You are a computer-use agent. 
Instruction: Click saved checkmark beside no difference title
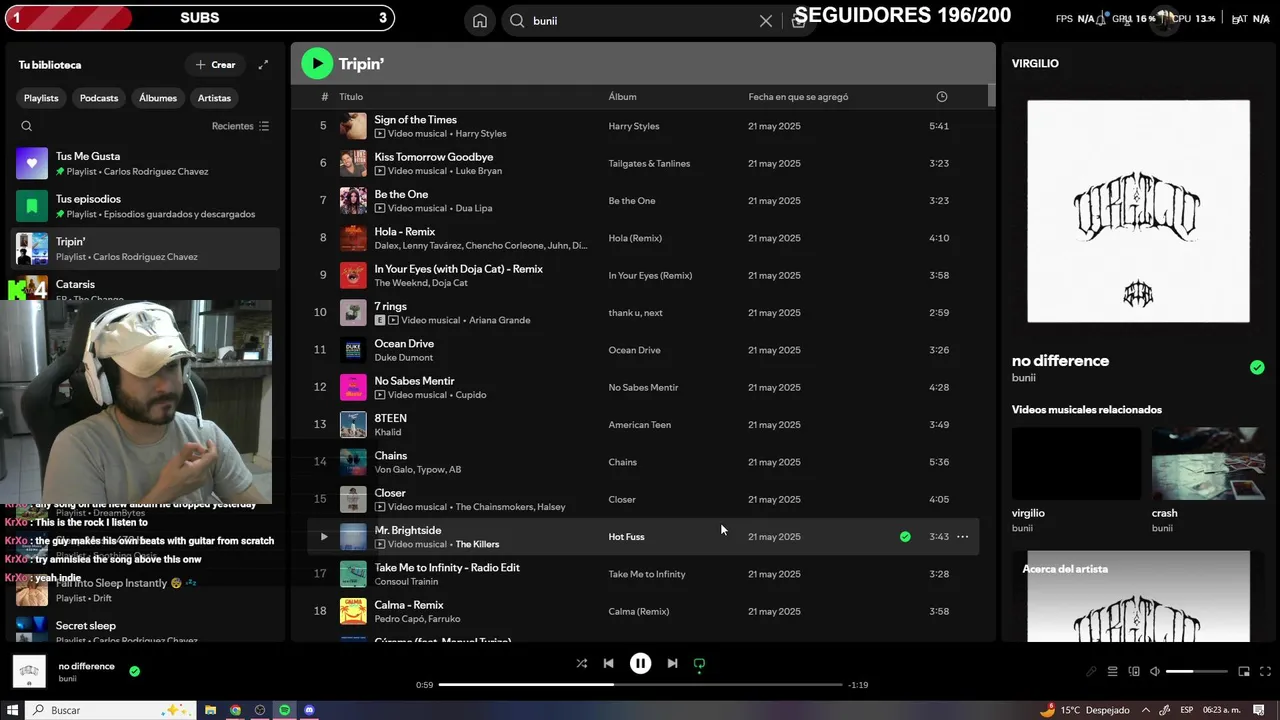(x=1257, y=367)
